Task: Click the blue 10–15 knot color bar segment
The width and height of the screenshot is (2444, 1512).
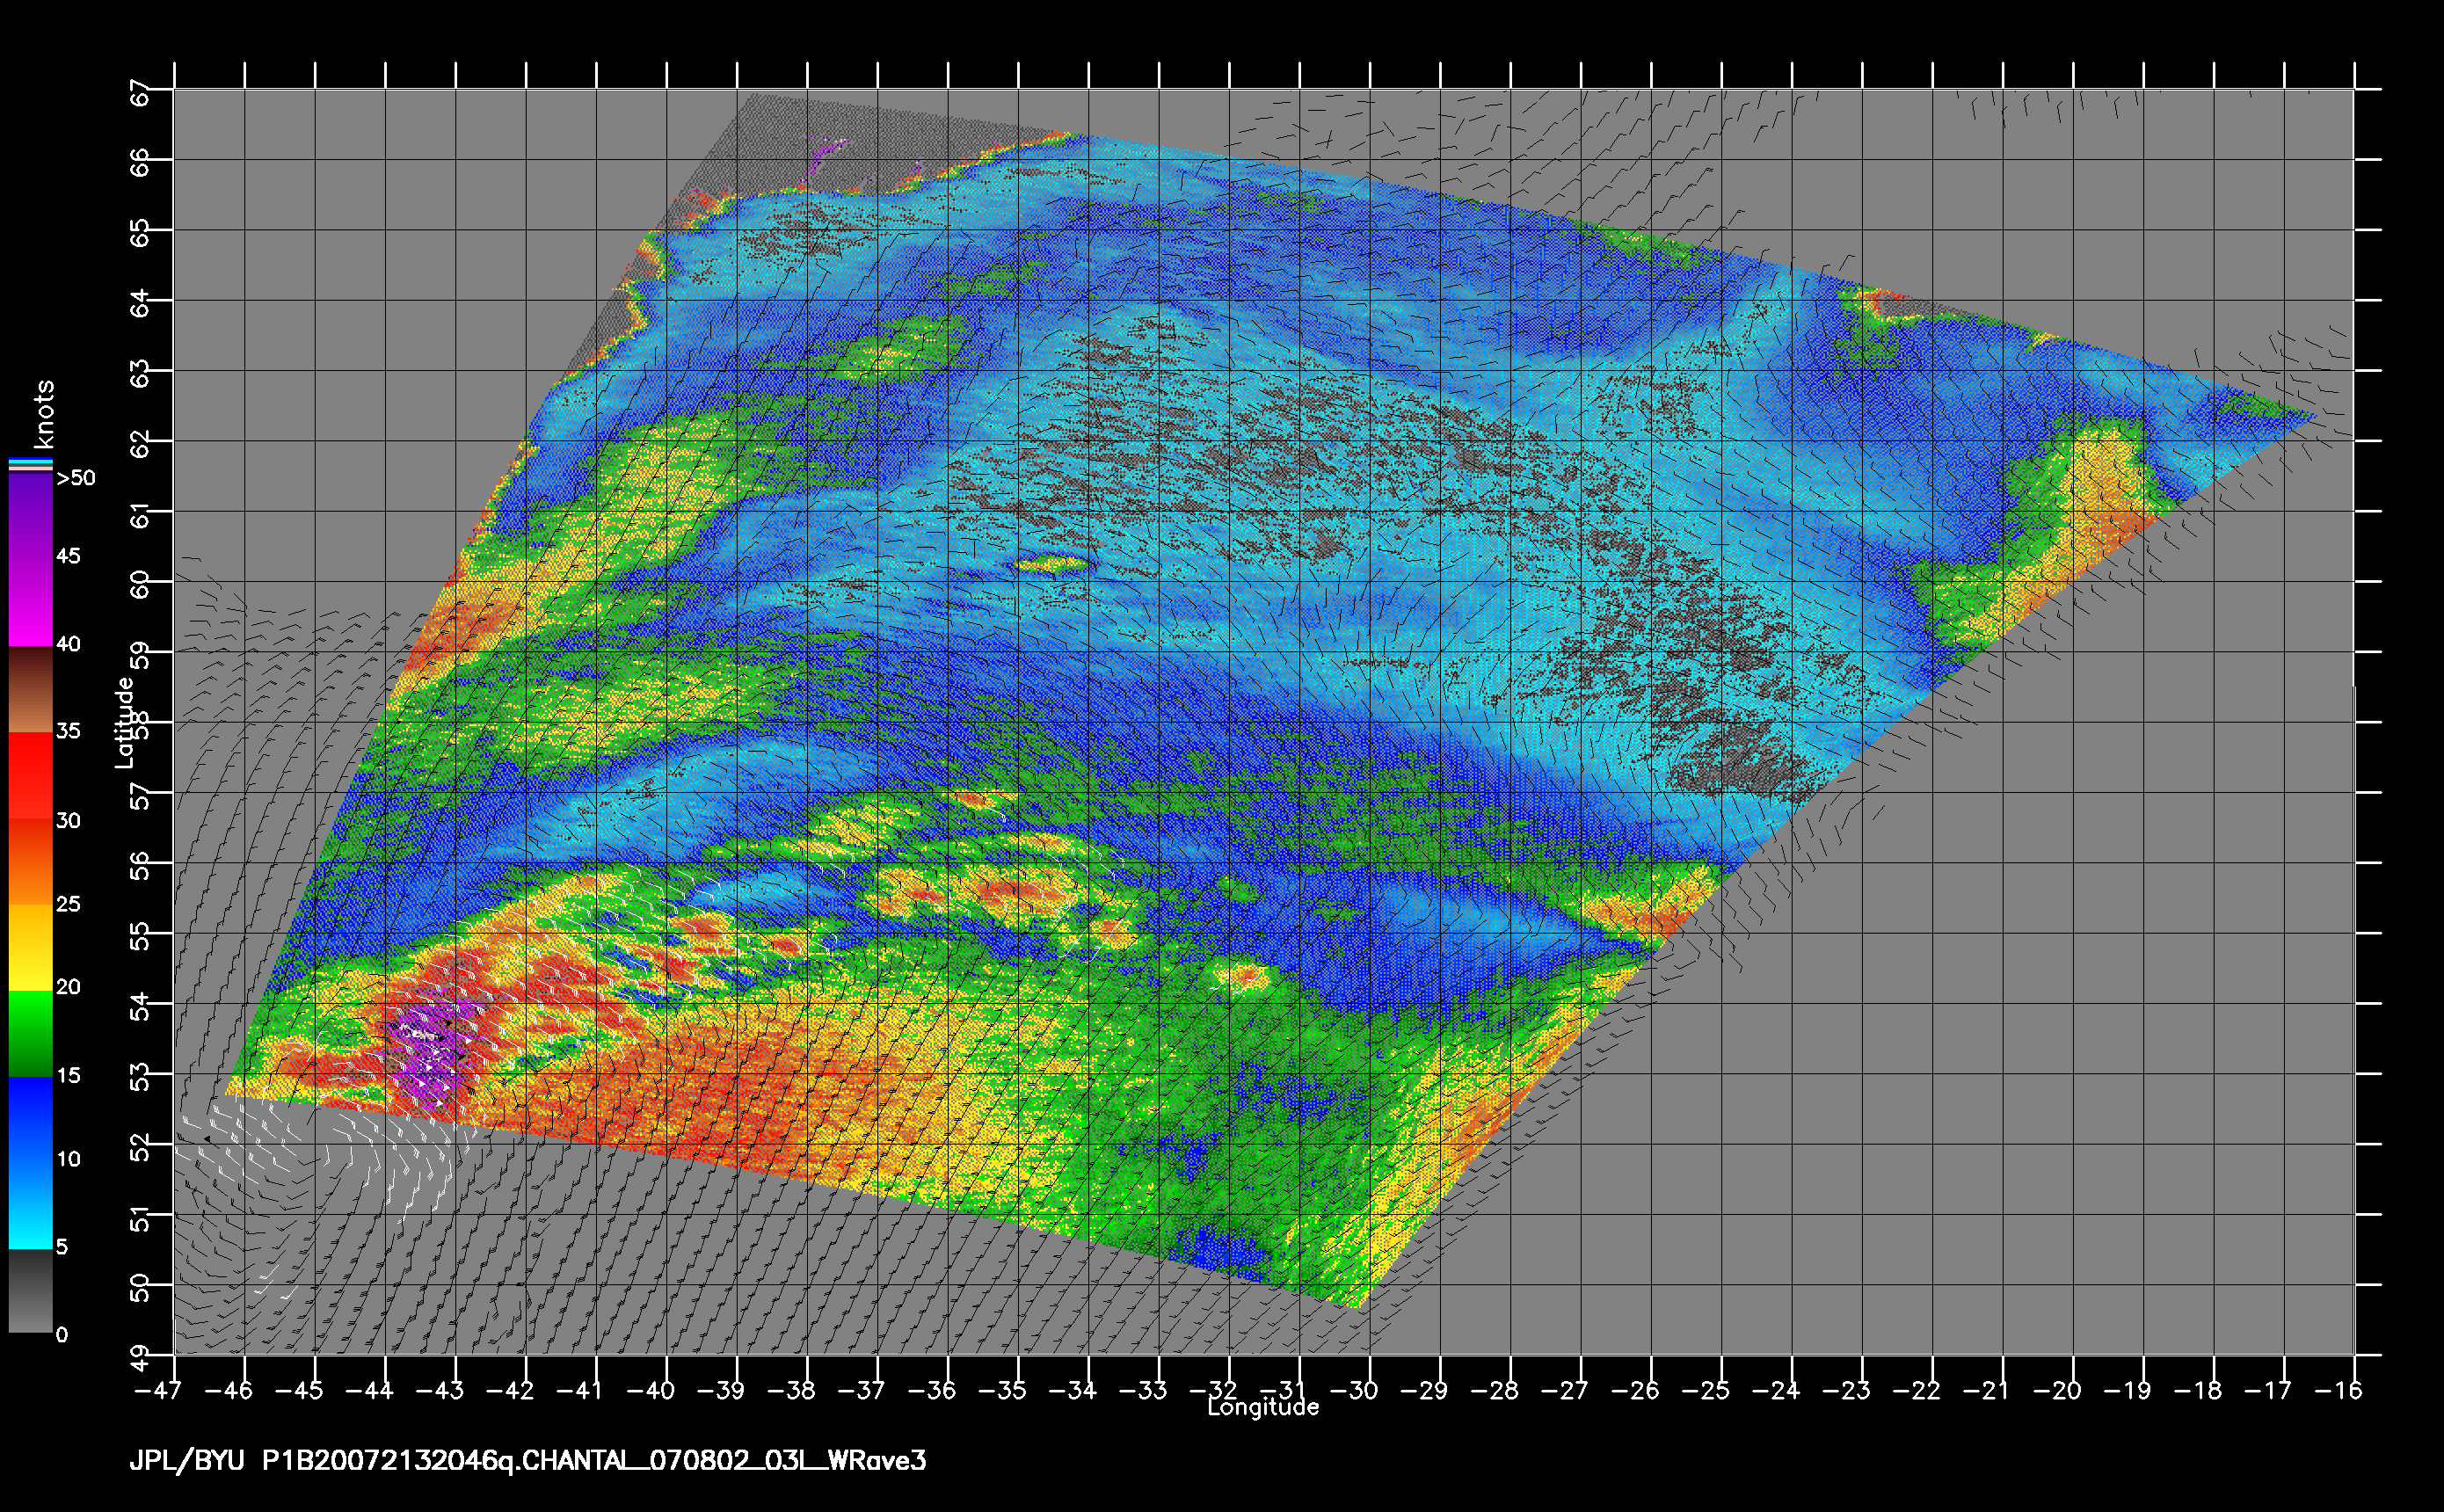Action: pyautogui.click(x=30, y=1119)
